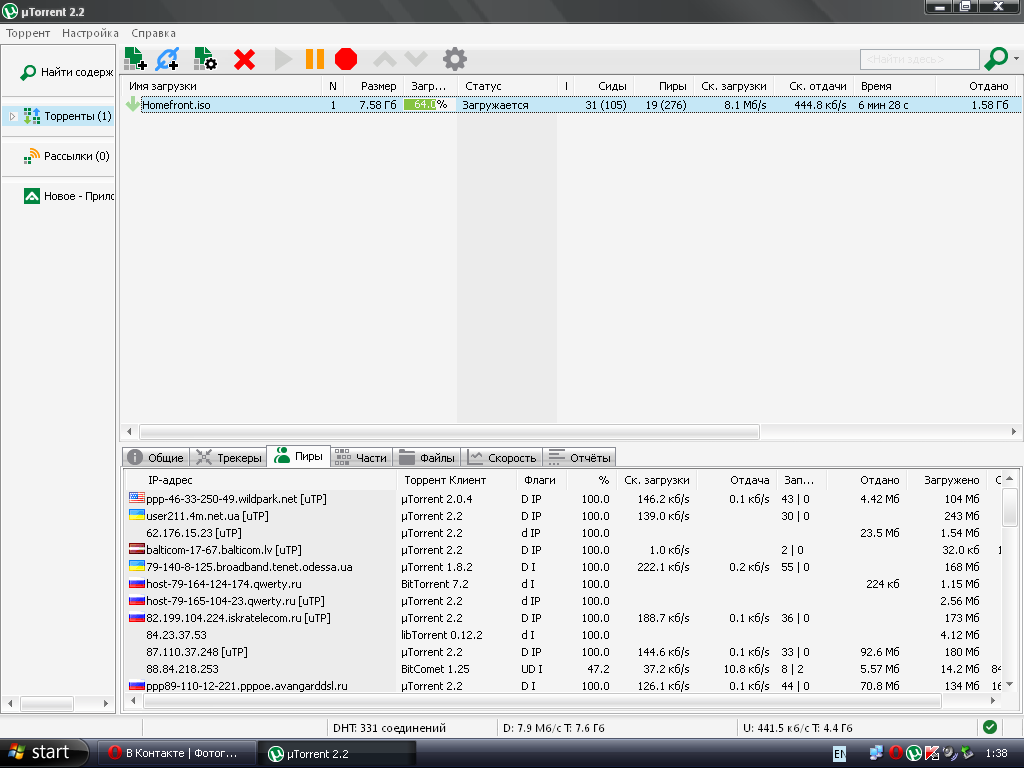1024x768 pixels.
Task: Open the Настройка menu
Action: tap(90, 33)
